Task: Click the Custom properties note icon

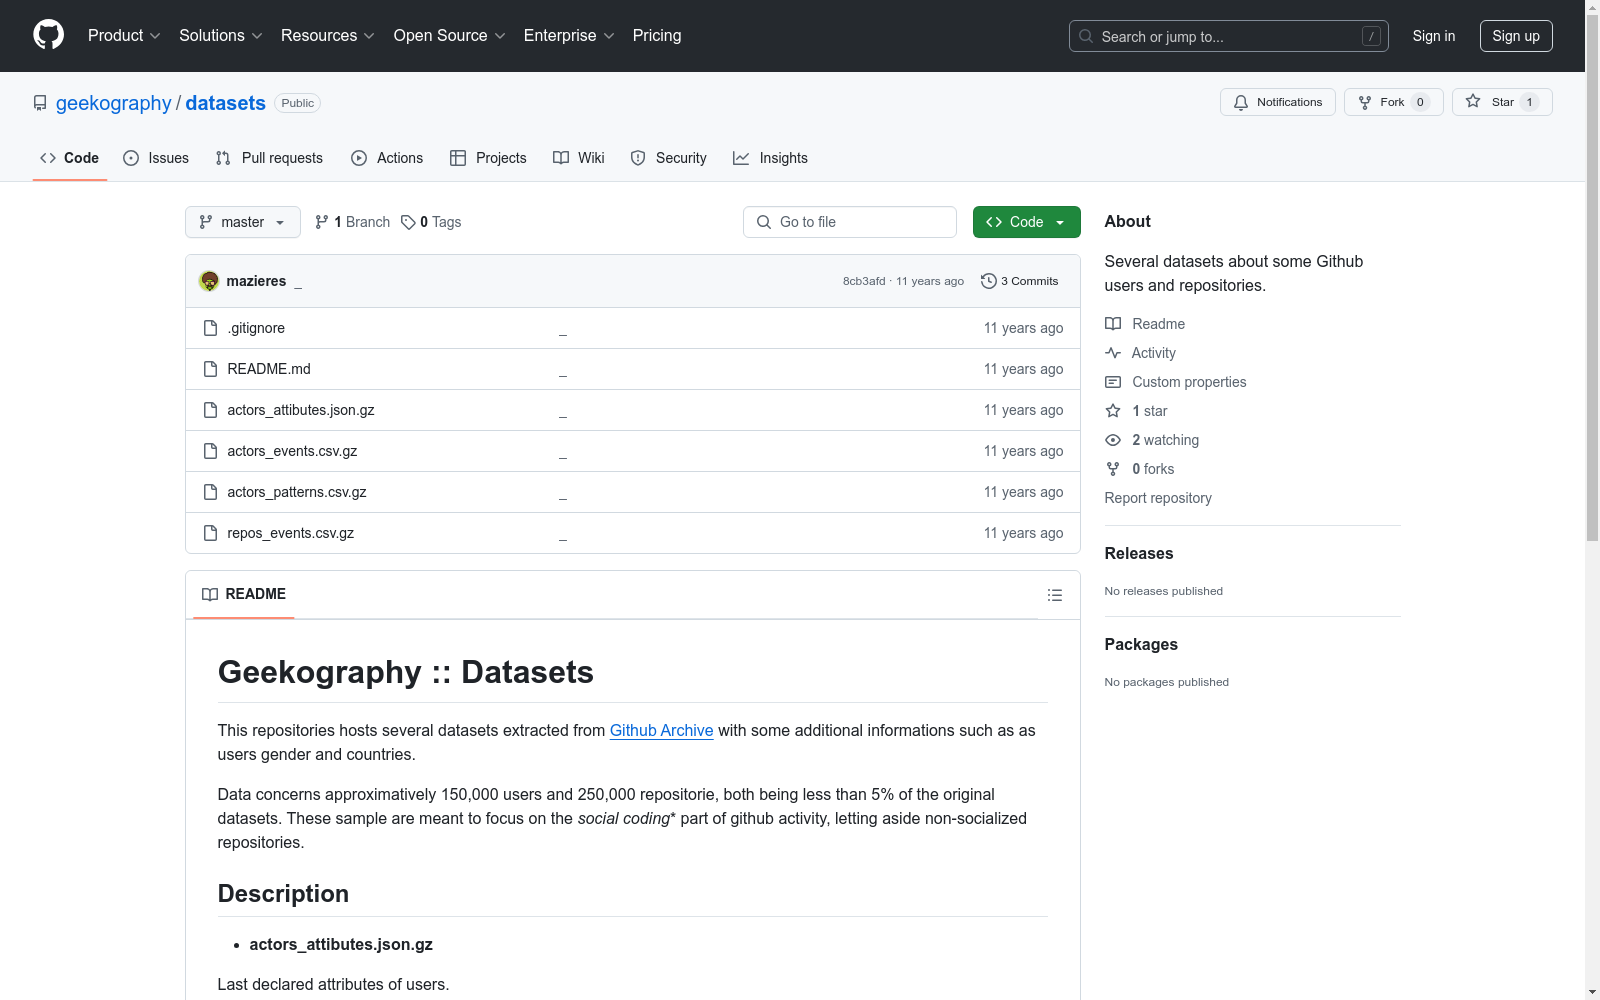Action: [1113, 382]
